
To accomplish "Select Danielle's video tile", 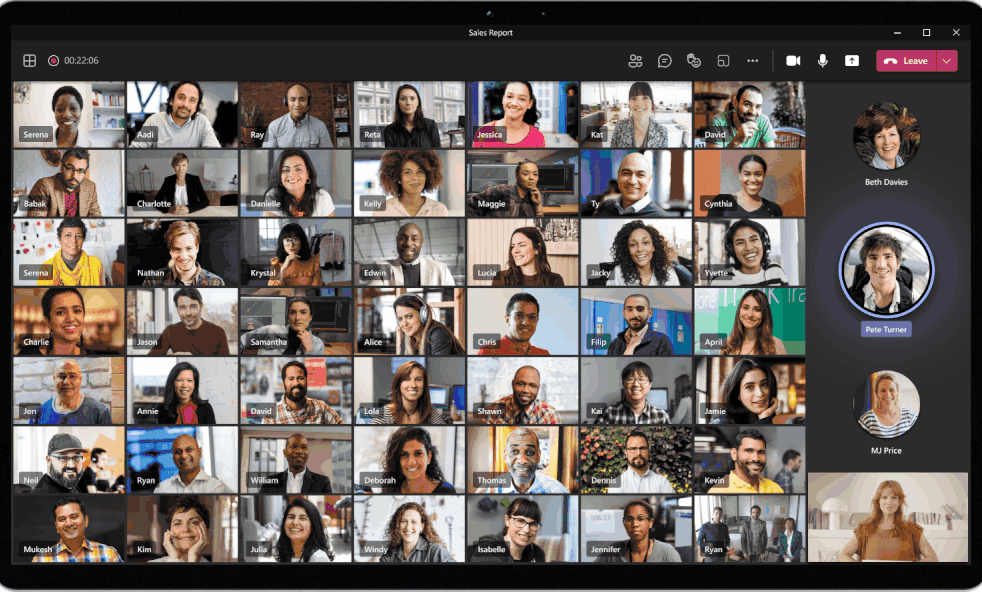I will pos(296,183).
